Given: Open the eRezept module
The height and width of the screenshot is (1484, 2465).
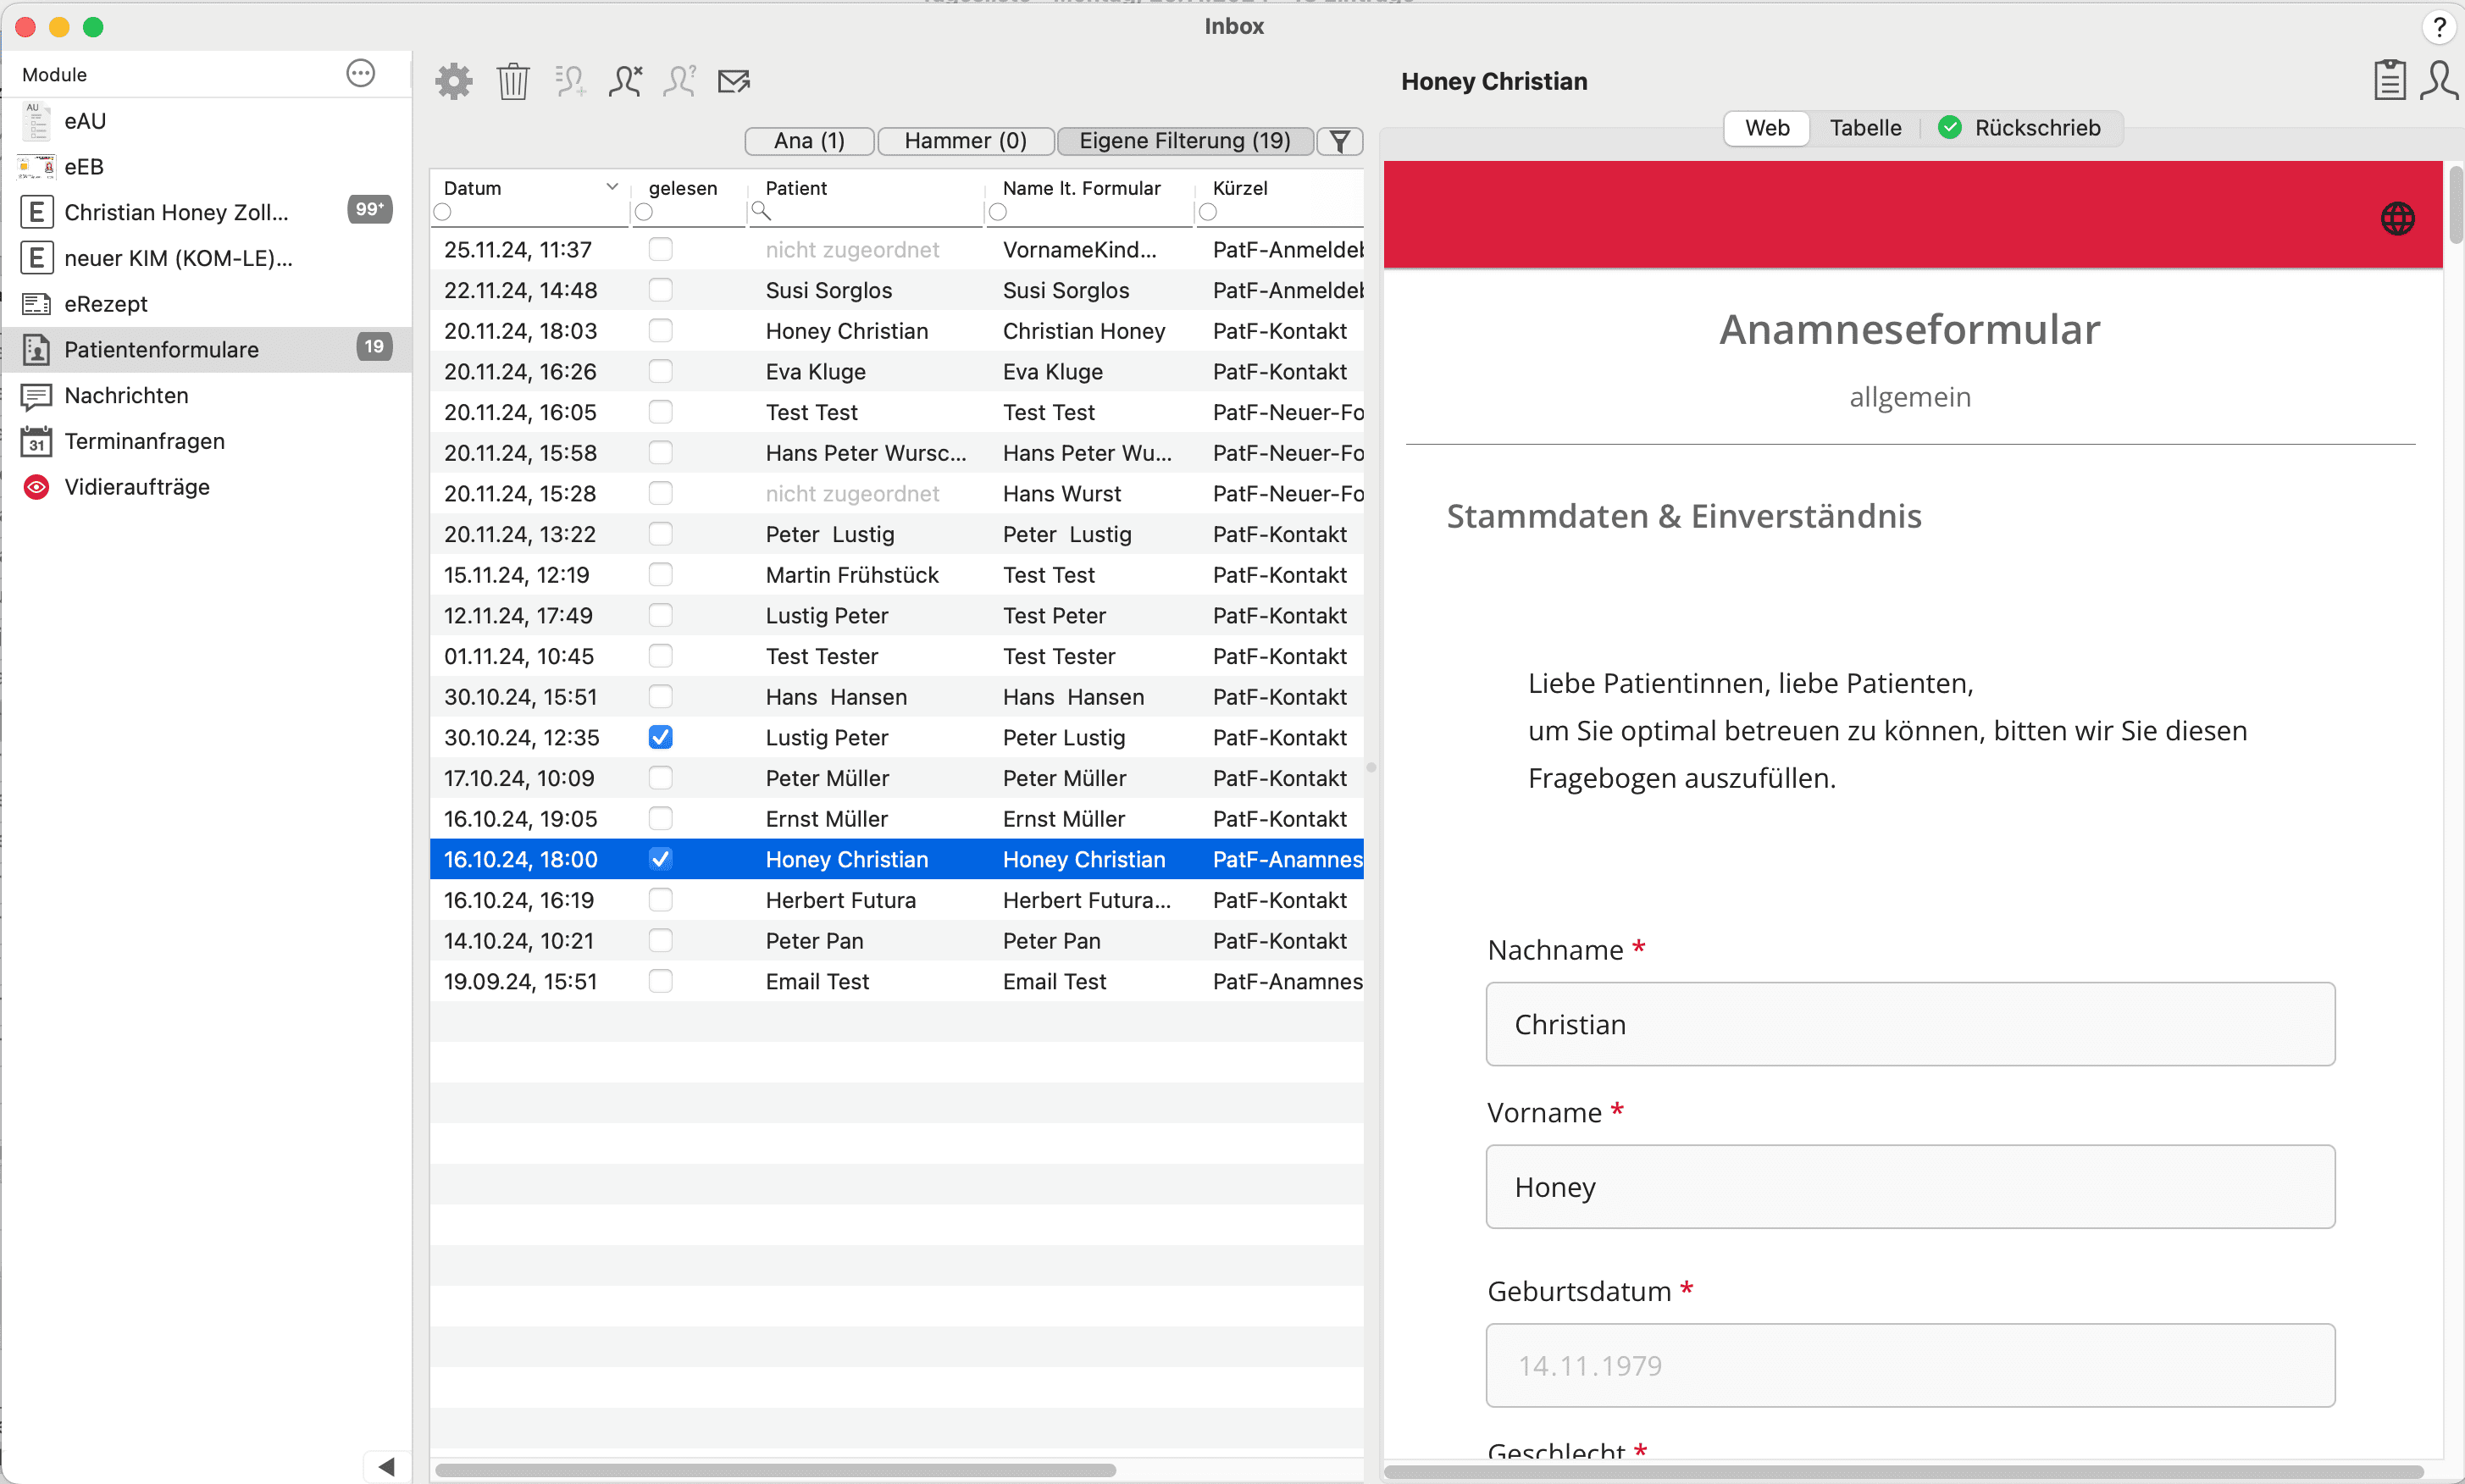Looking at the screenshot, I should pos(207,304).
